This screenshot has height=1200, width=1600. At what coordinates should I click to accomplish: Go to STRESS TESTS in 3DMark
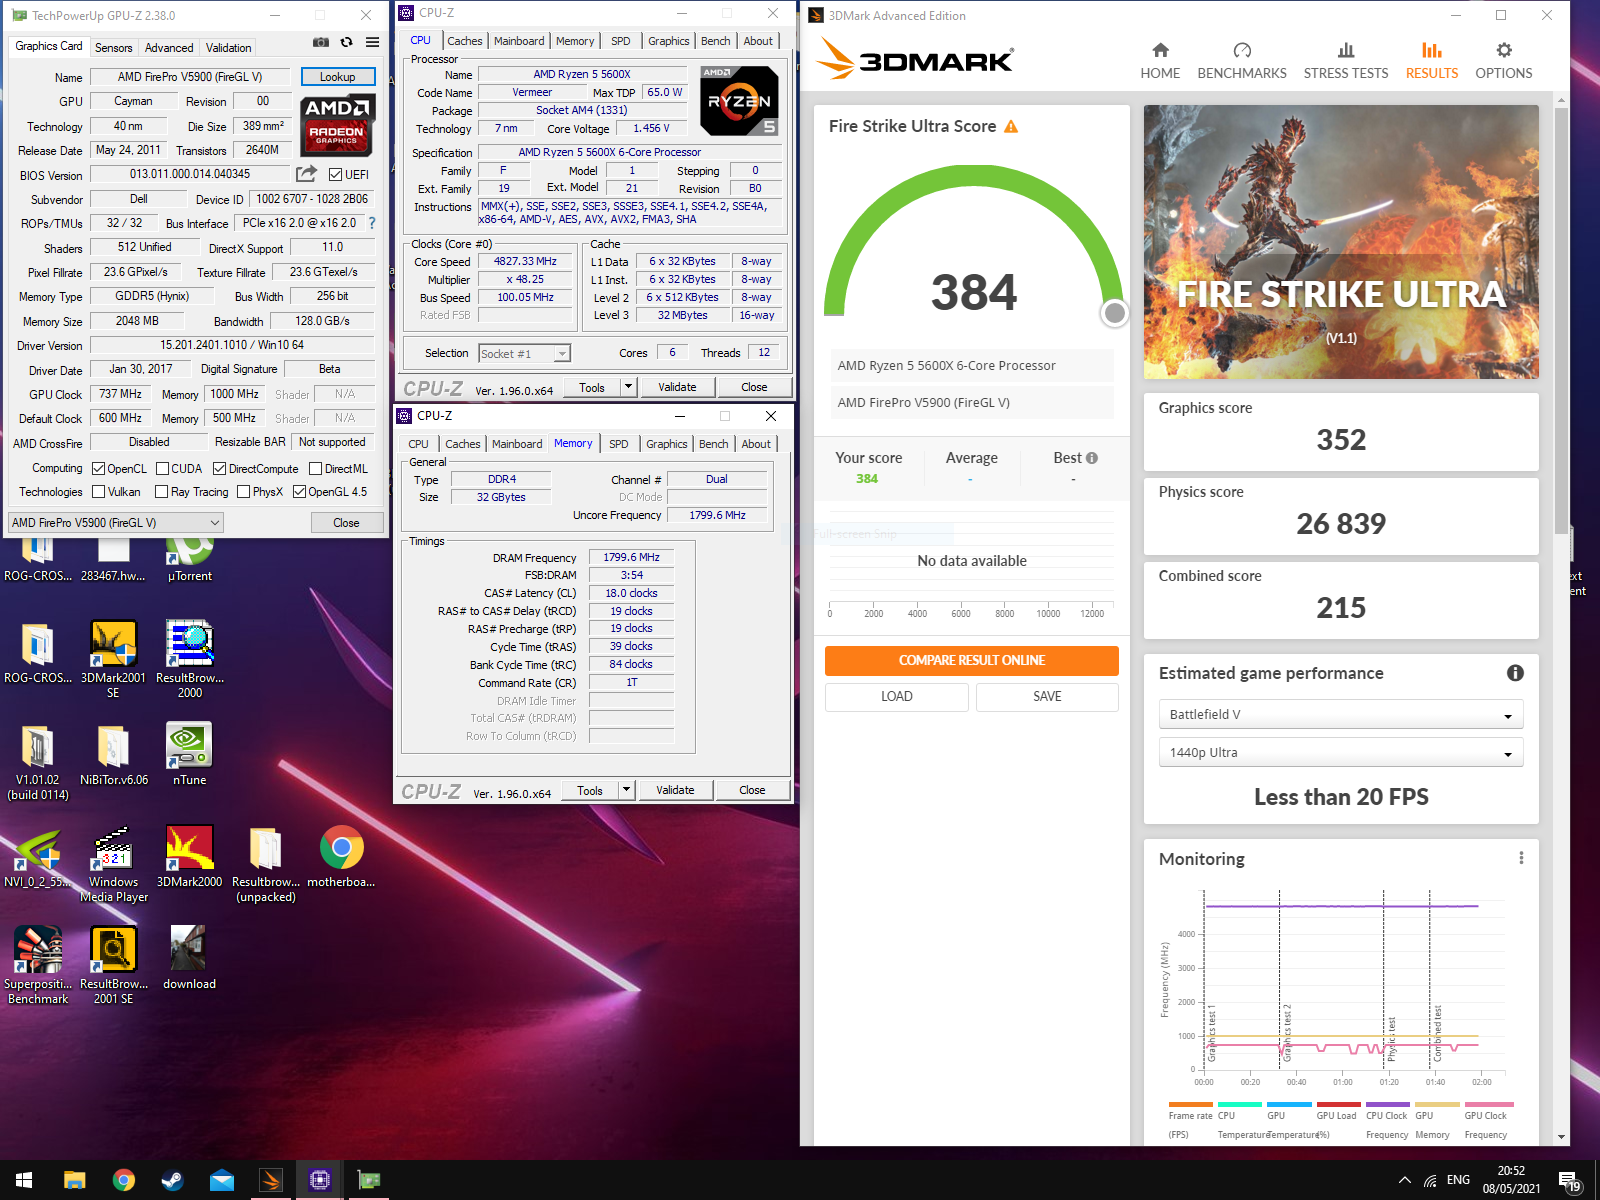[1346, 61]
